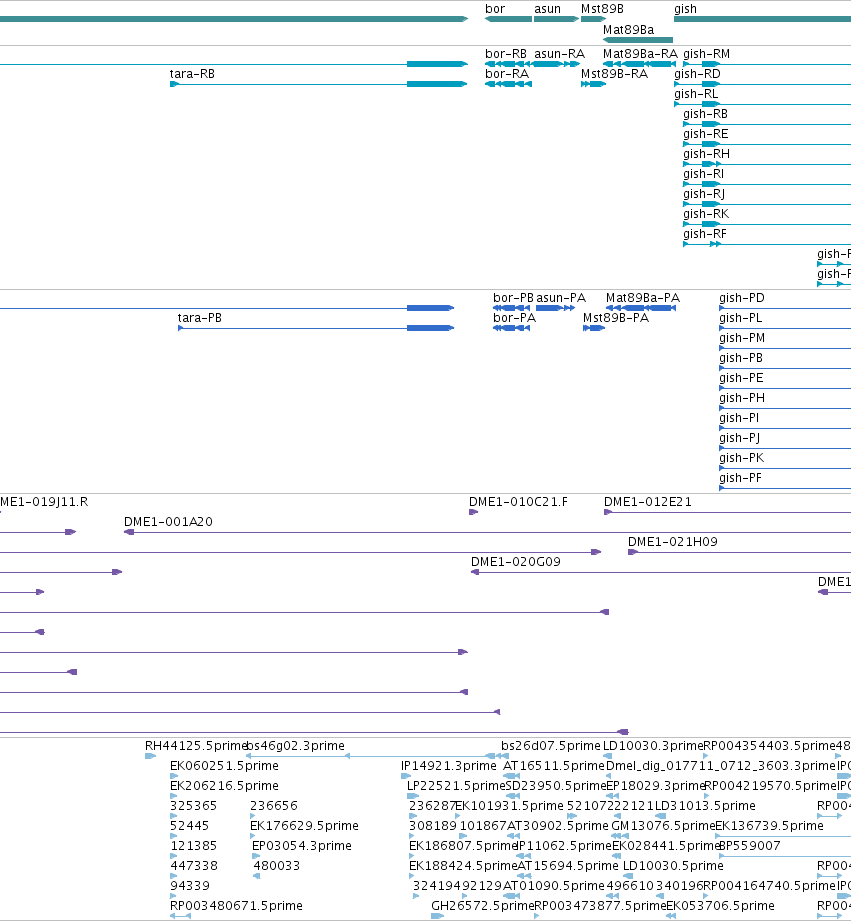The image size is (851, 921).
Task: Open the gish-PE protein label
Action: (741, 378)
